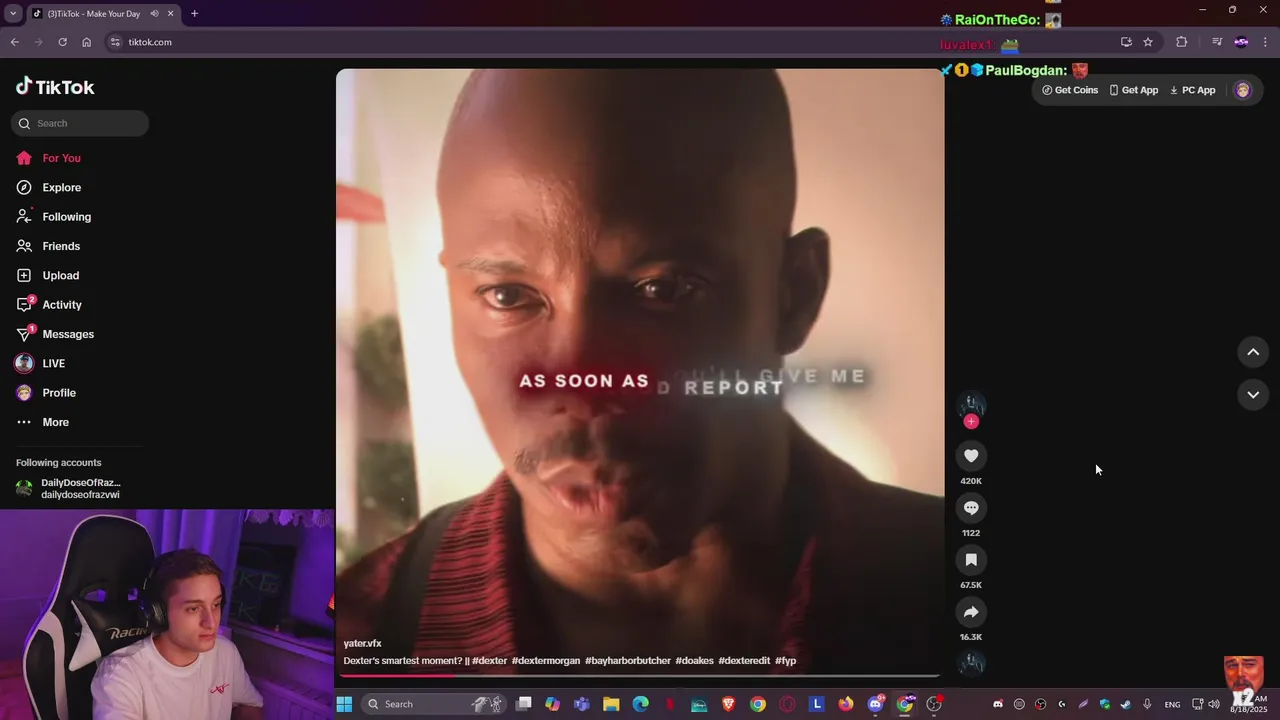Go to previous video with up arrow

point(1253,352)
